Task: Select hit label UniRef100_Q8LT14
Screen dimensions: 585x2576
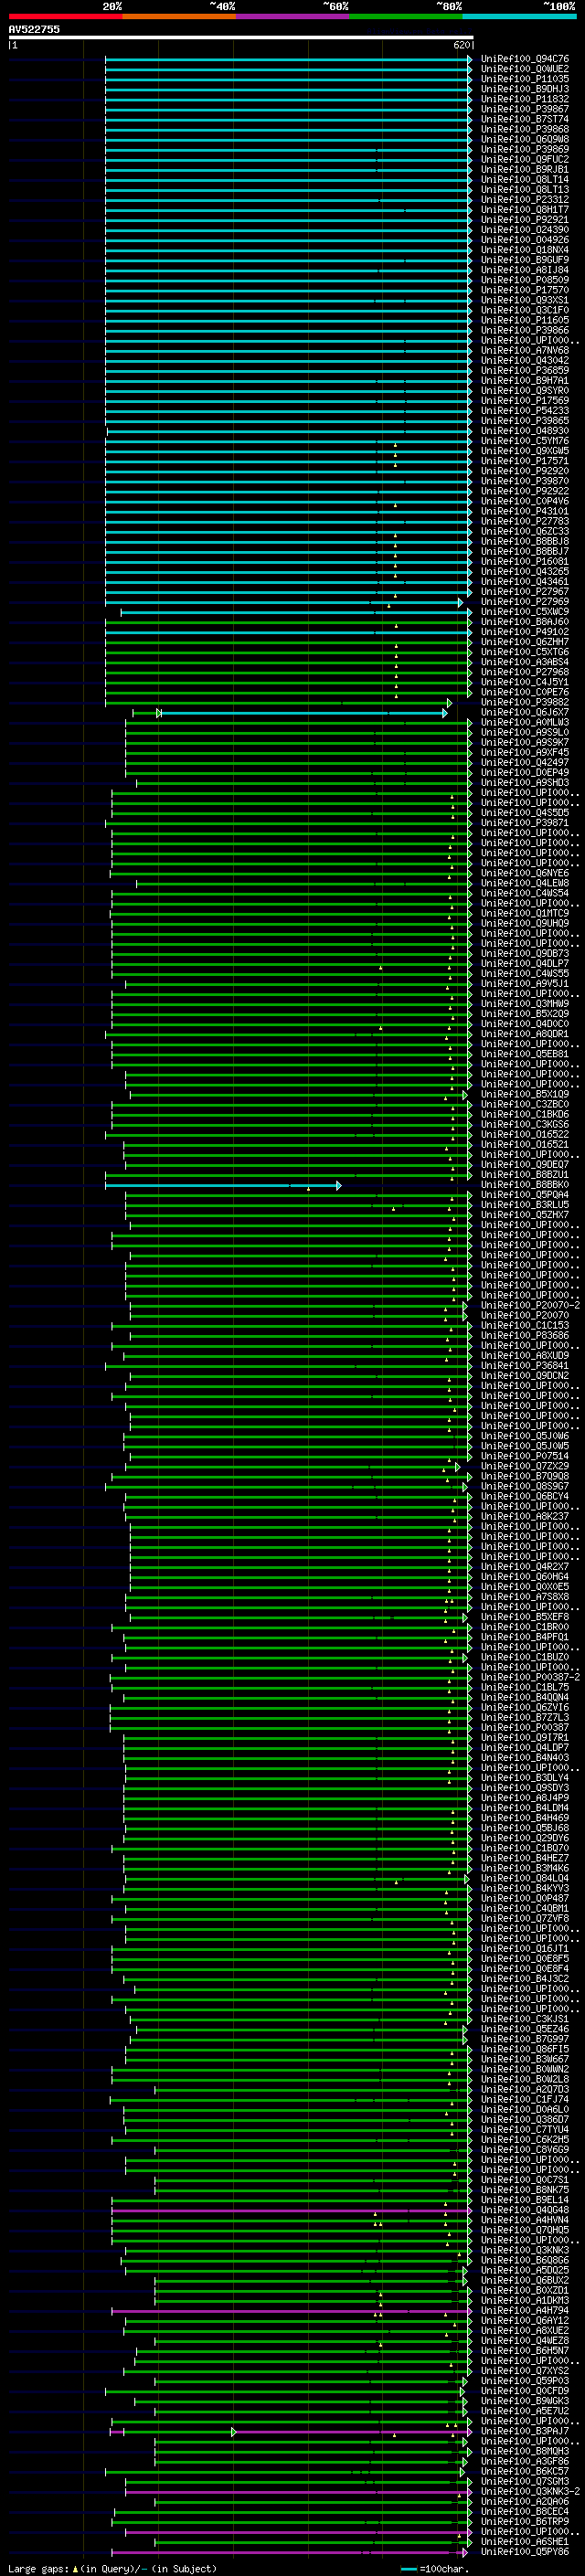Action: tap(525, 180)
